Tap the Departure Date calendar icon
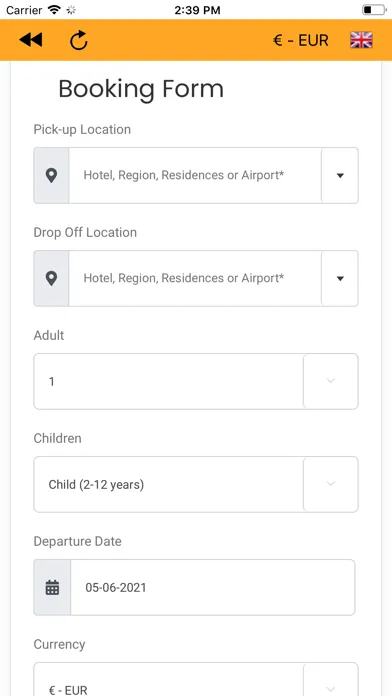The width and height of the screenshot is (392, 696). pos(52,587)
